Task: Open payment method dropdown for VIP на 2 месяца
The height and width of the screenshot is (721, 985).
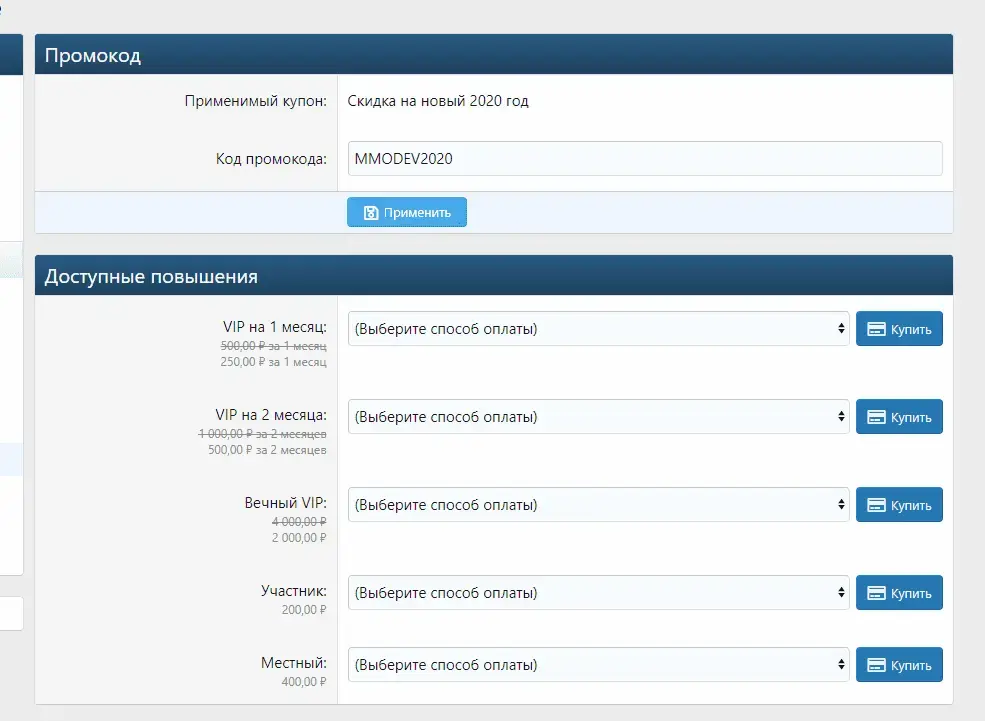Action: pyautogui.click(x=598, y=416)
